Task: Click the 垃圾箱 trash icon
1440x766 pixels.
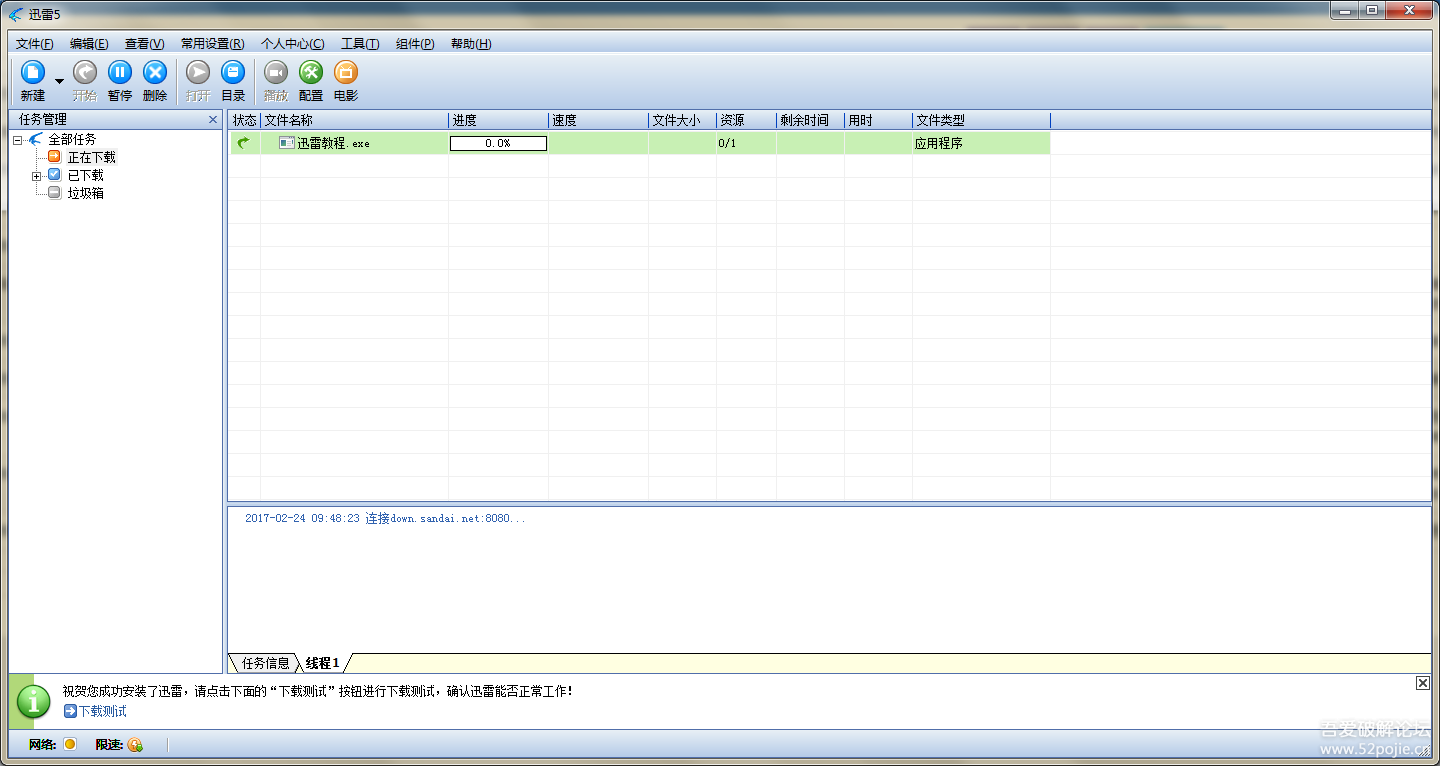Action: coord(54,193)
